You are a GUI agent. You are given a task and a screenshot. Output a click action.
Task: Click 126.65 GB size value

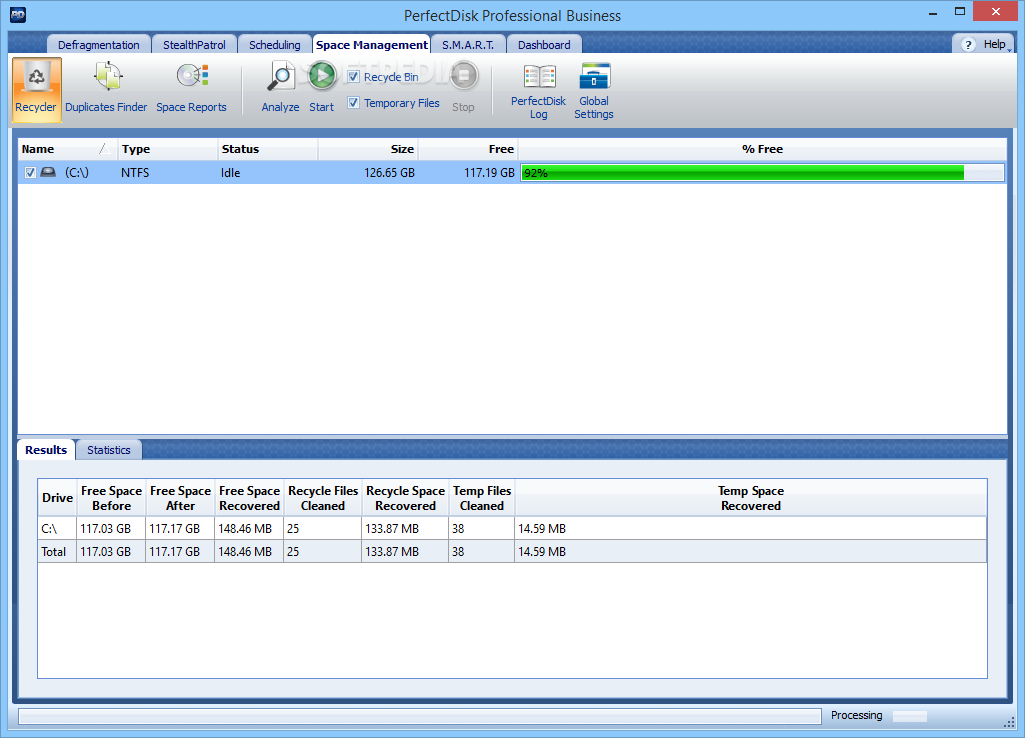(389, 173)
